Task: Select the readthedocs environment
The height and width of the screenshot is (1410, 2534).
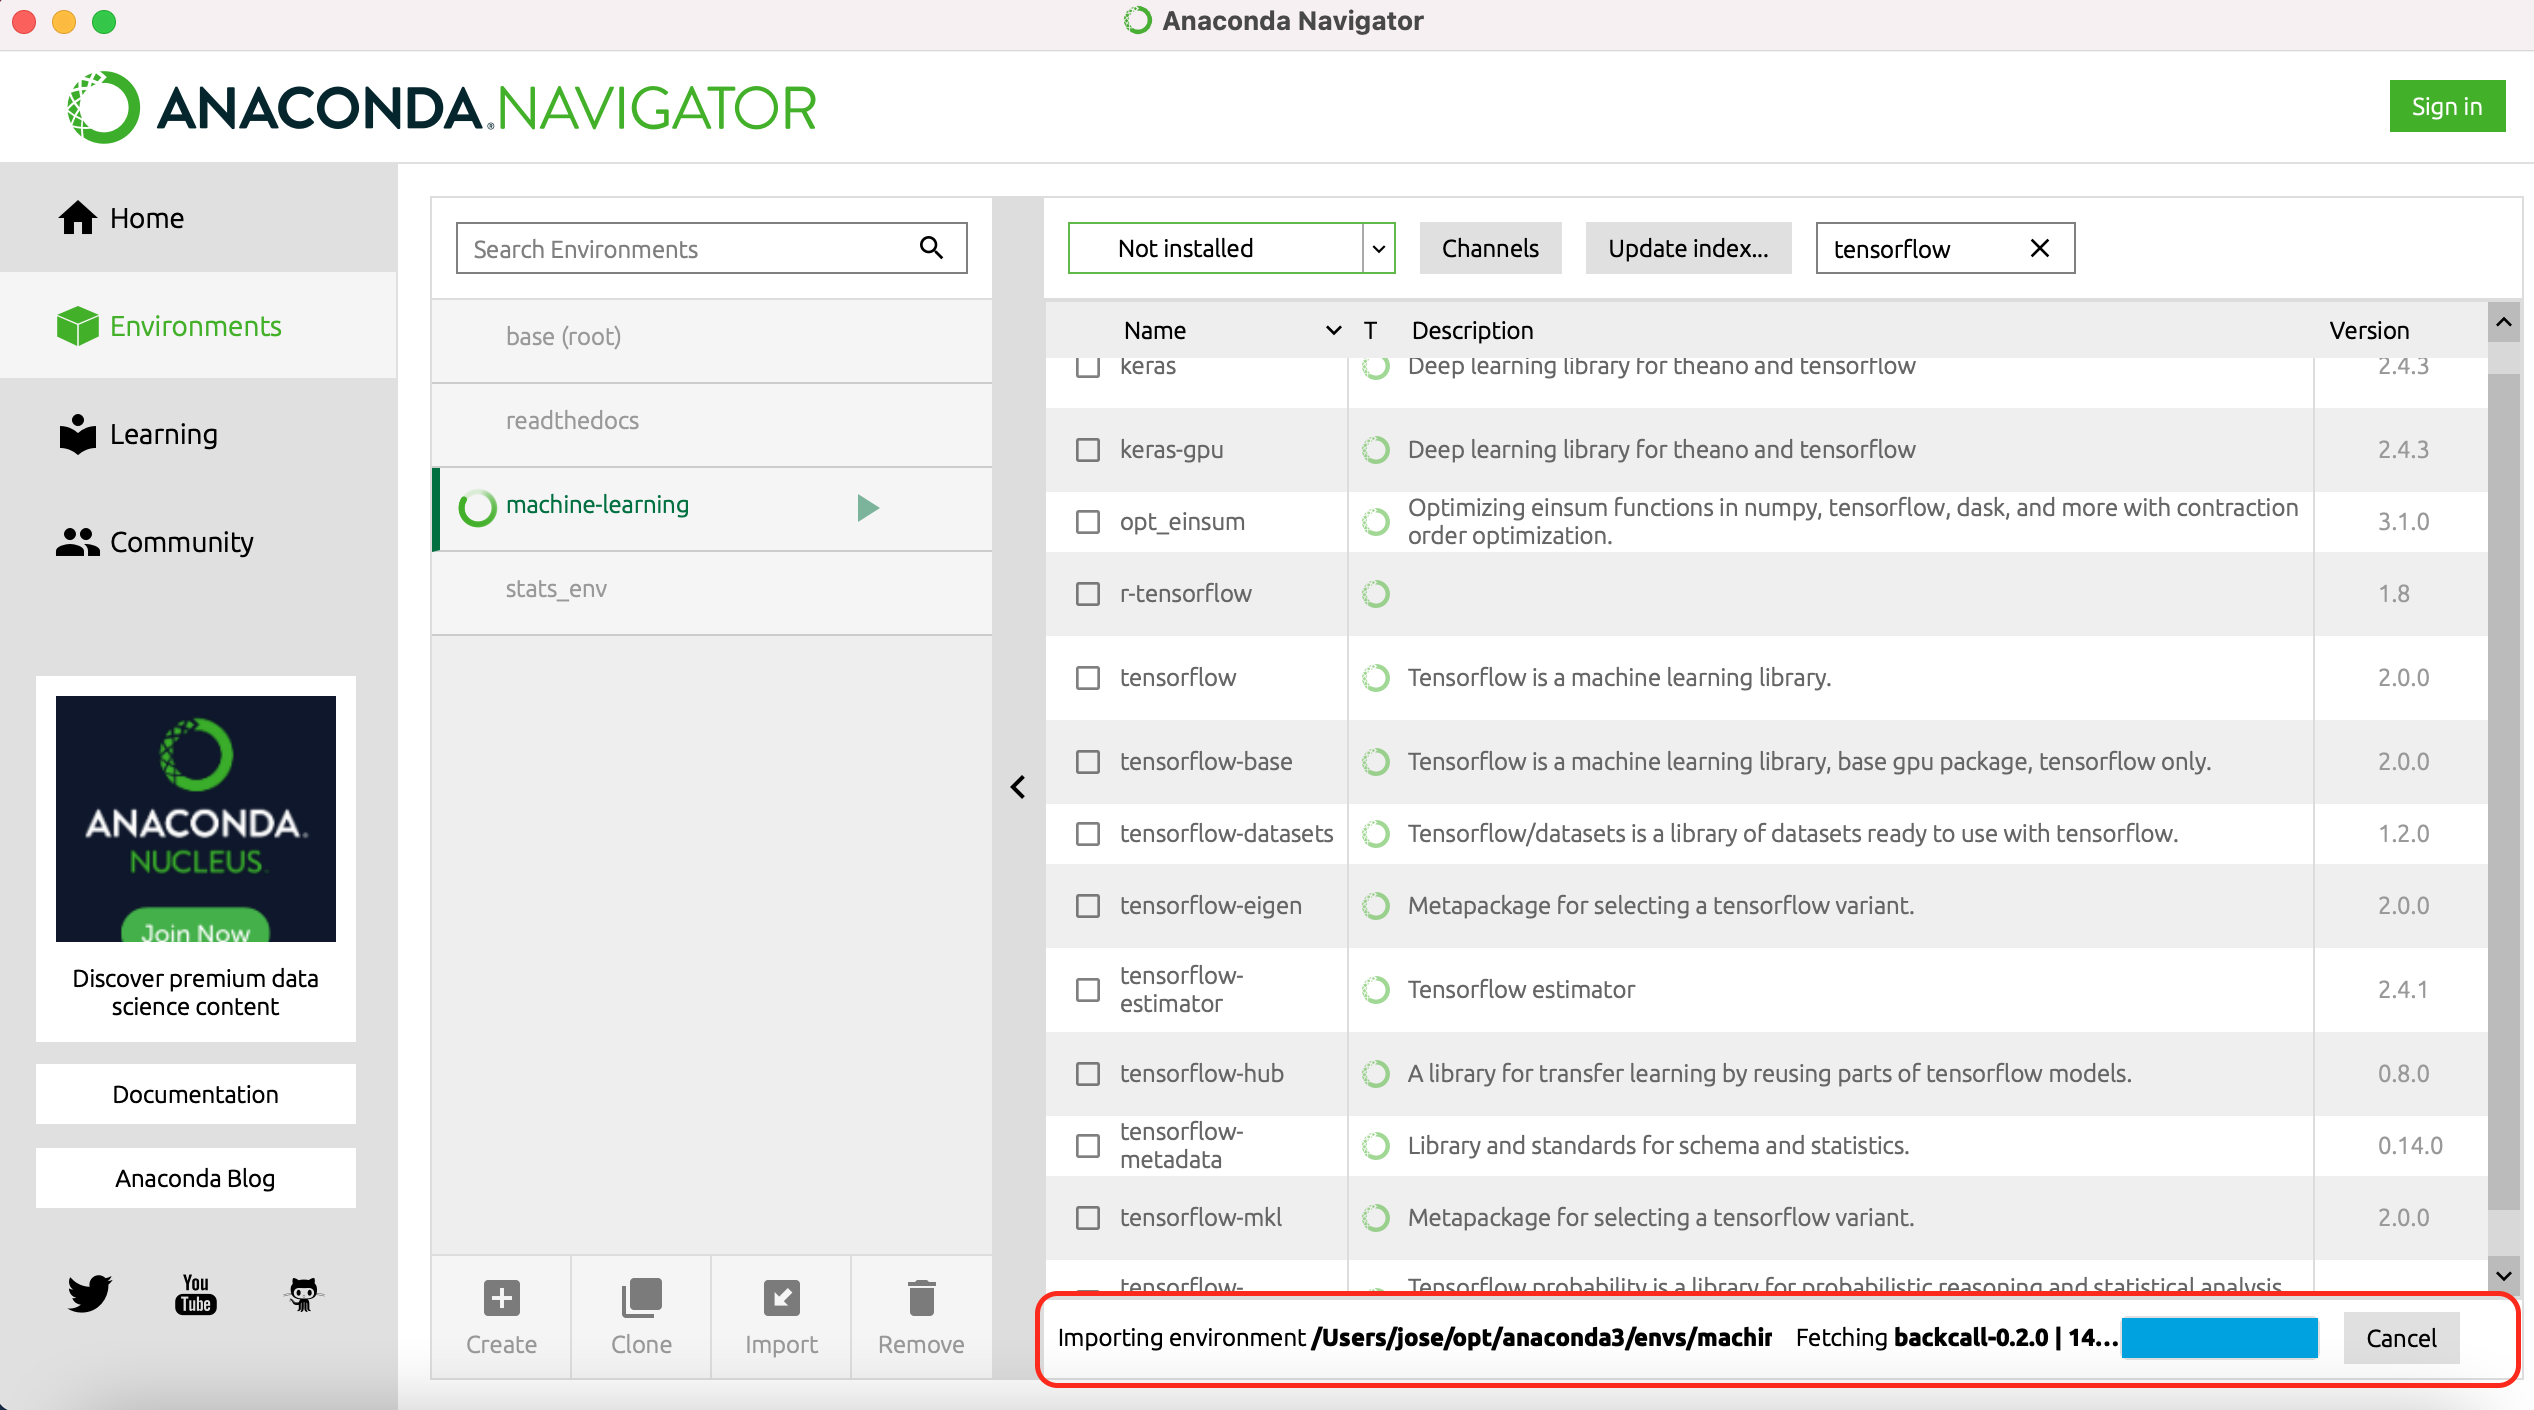Action: pyautogui.click(x=712, y=424)
